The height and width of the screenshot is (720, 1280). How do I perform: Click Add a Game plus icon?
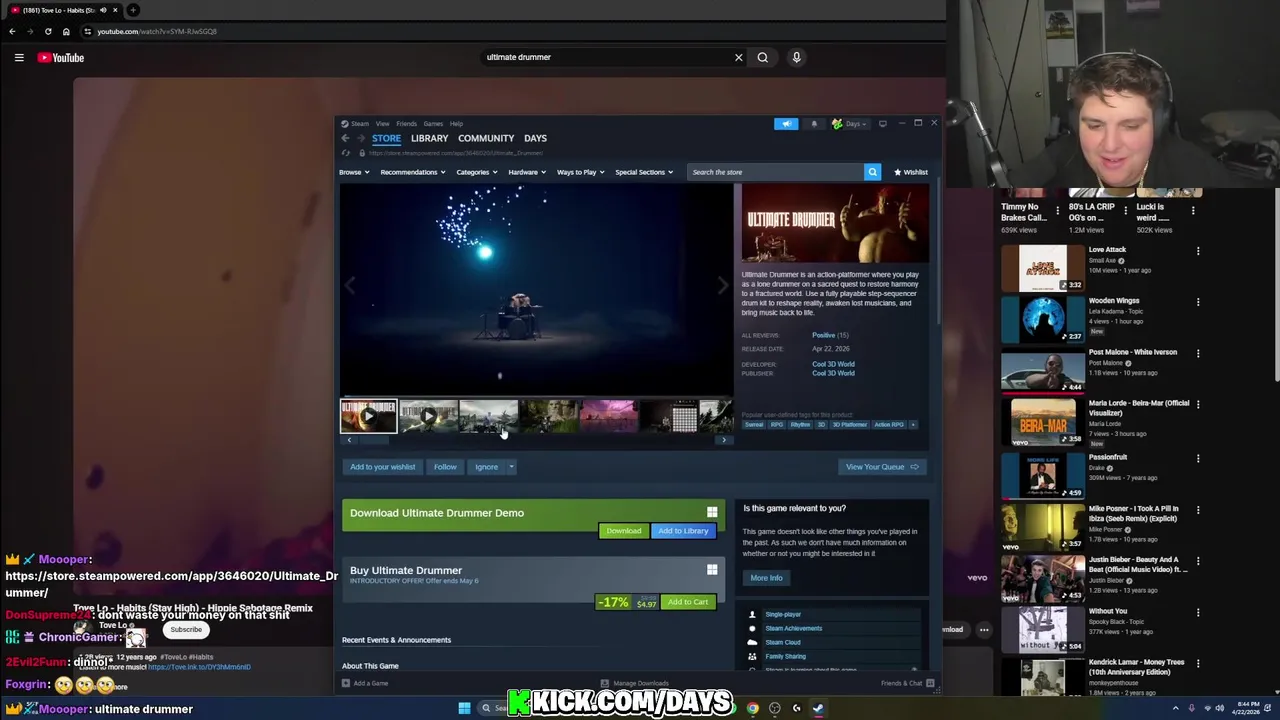point(346,683)
